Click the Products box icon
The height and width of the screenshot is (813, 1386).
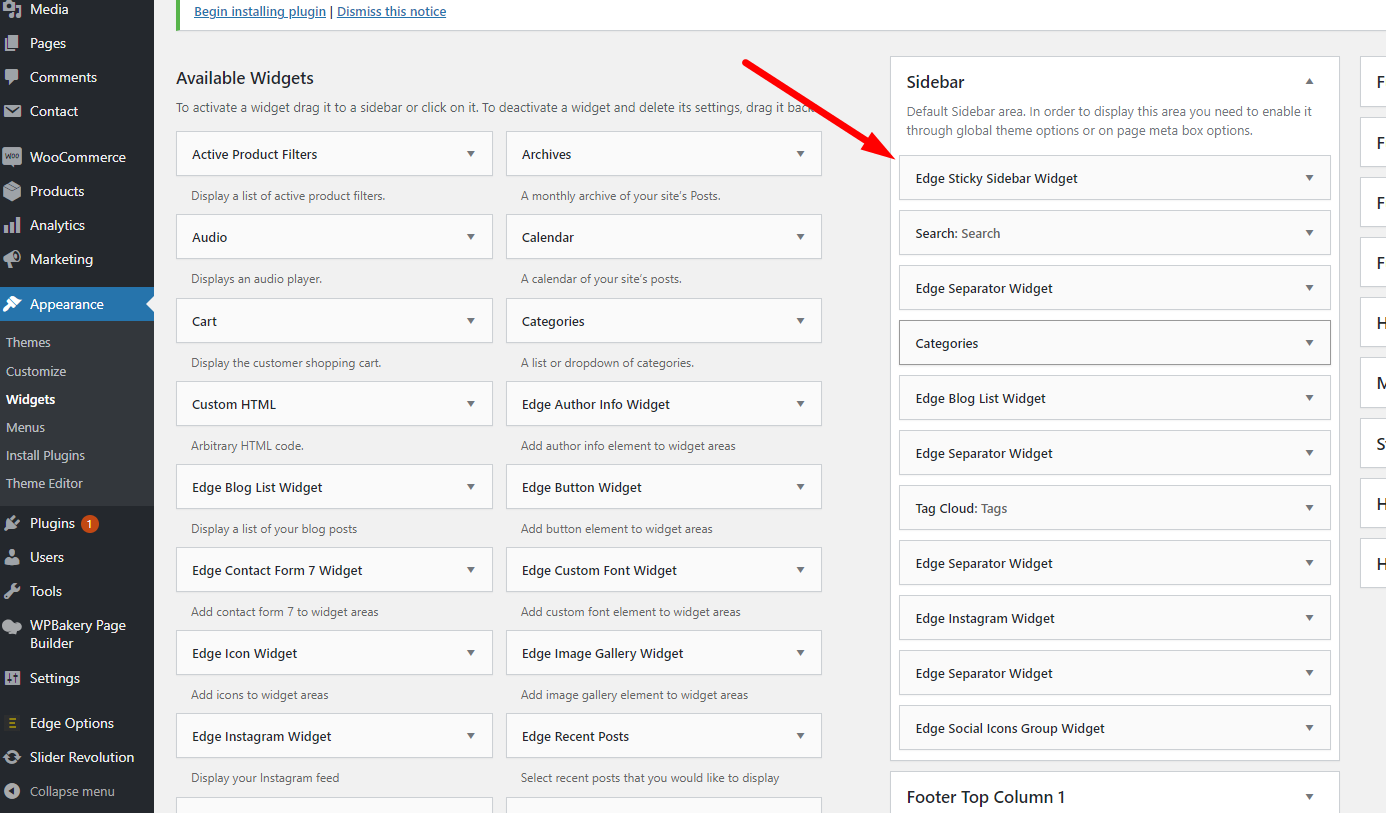tap(12, 191)
